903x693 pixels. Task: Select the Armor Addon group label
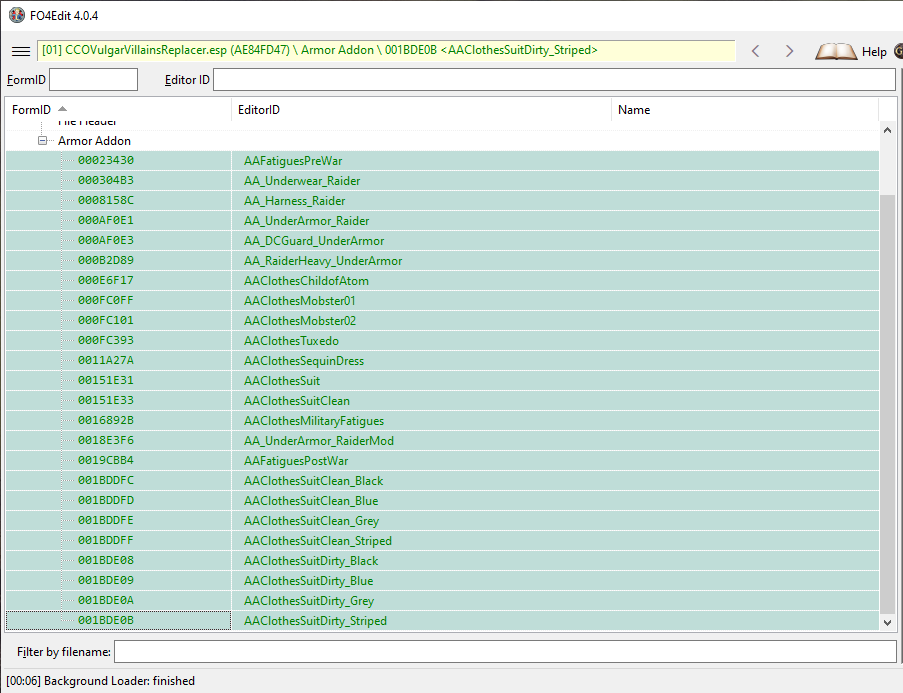tap(94, 141)
